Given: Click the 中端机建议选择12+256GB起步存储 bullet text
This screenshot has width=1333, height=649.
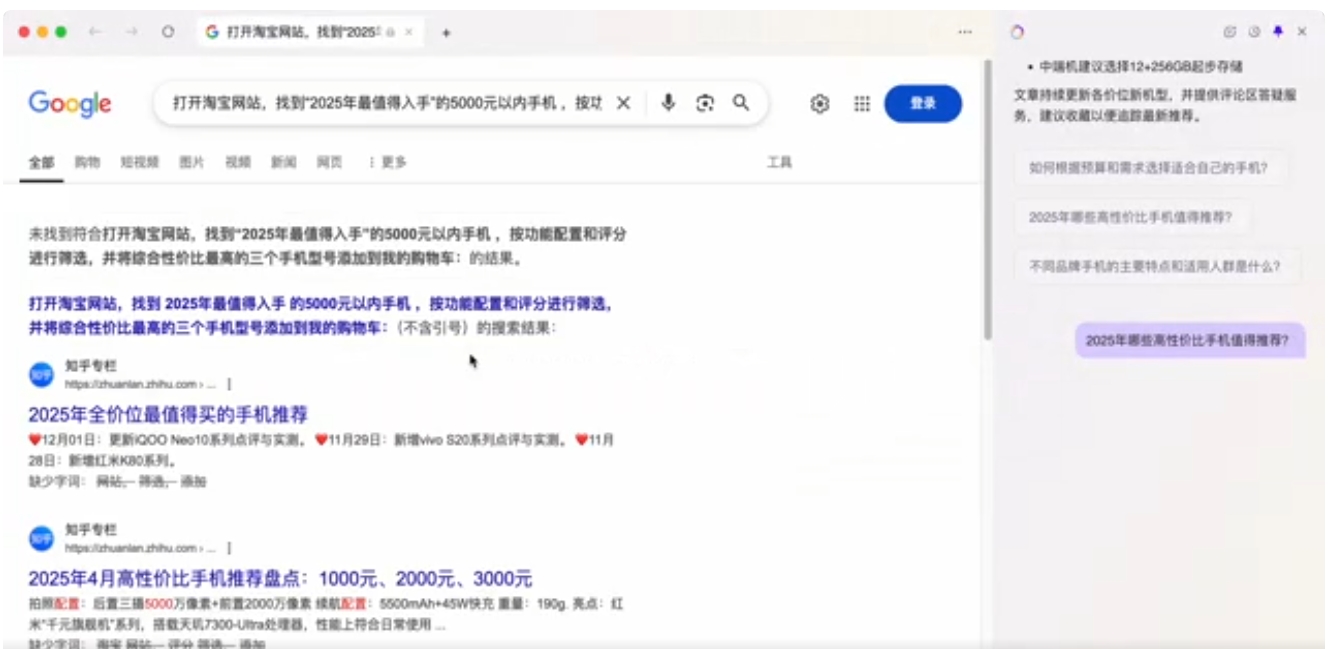Looking at the screenshot, I should point(1142,67).
